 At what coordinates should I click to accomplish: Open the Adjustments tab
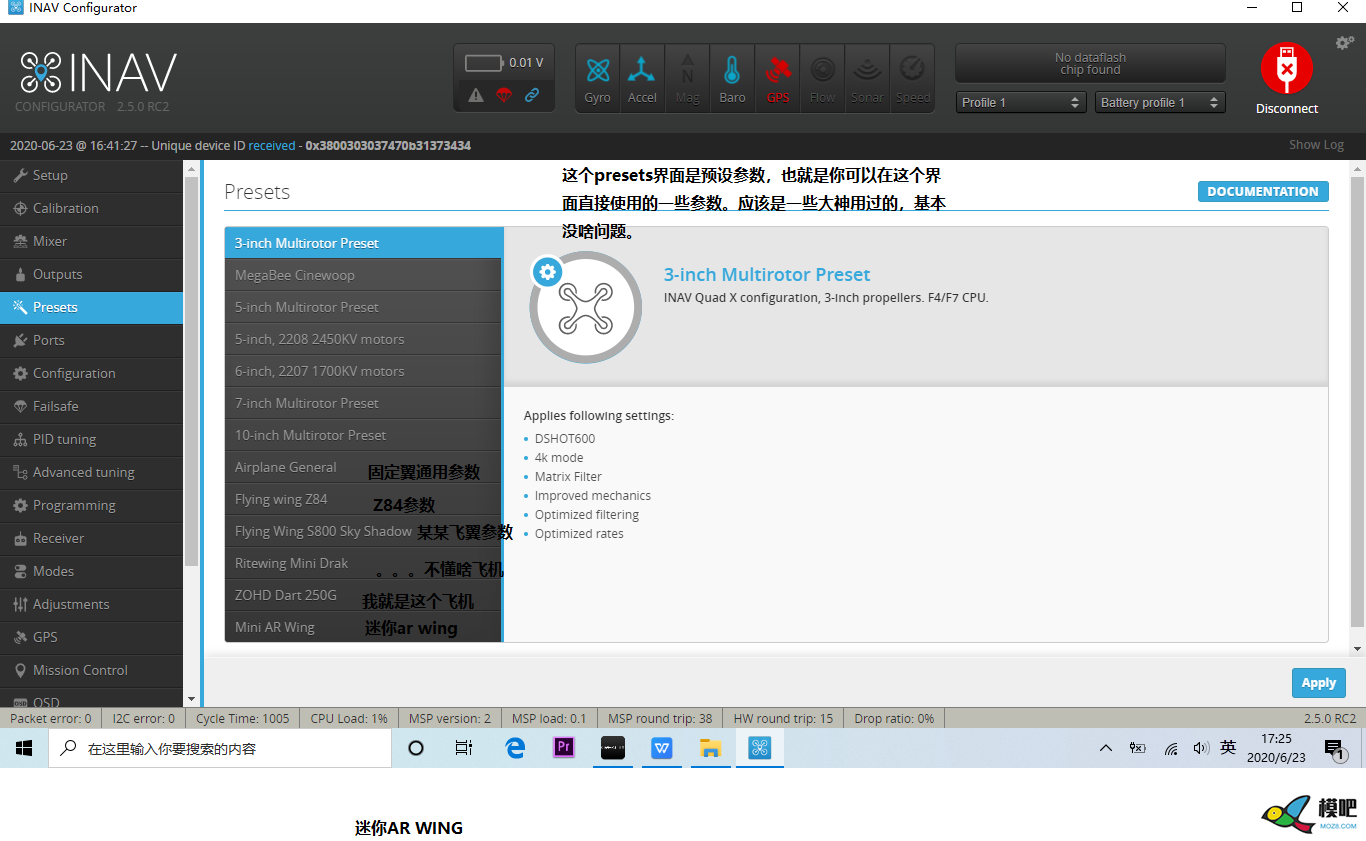point(91,604)
